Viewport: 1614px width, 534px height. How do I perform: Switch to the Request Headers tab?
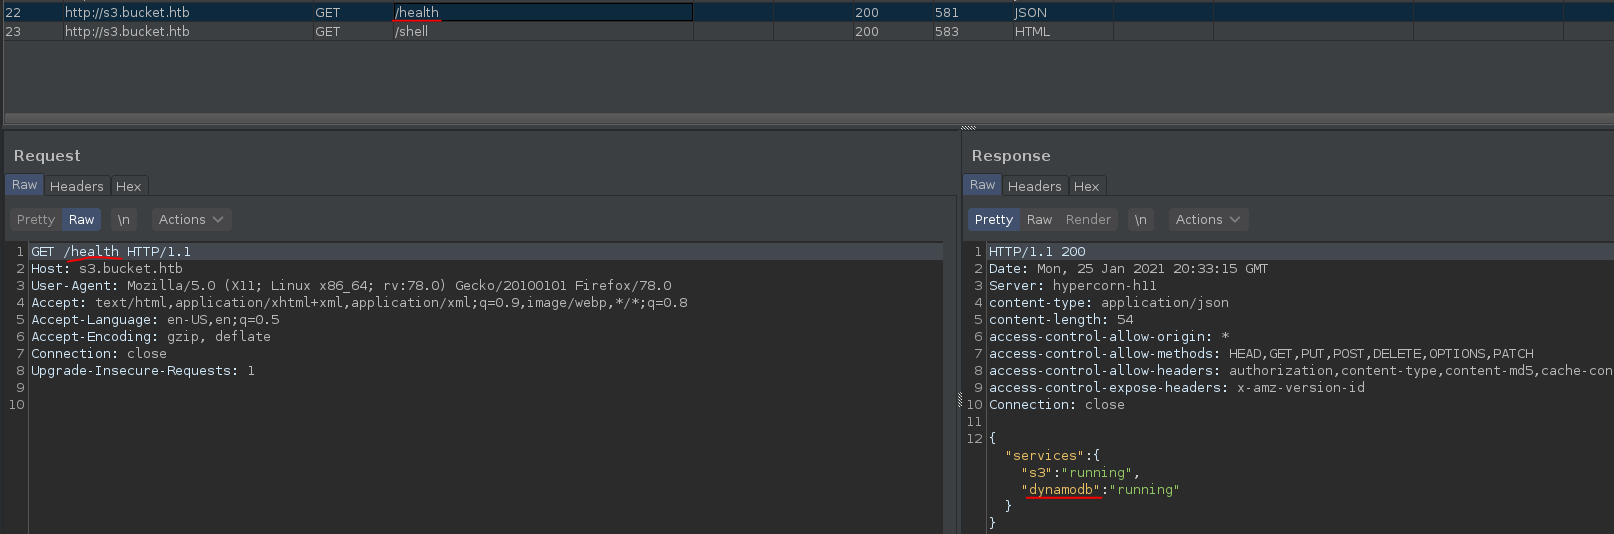coord(76,186)
